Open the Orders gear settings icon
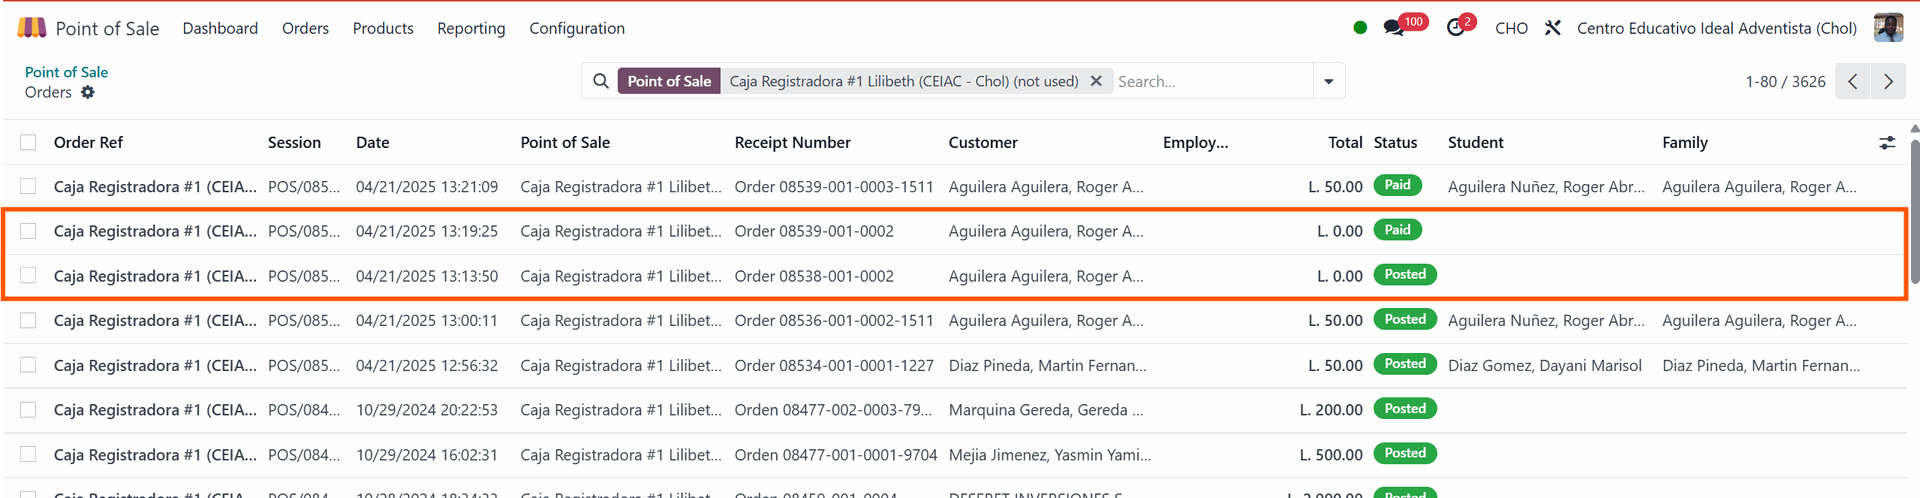Image resolution: width=1920 pixels, height=498 pixels. click(x=88, y=92)
